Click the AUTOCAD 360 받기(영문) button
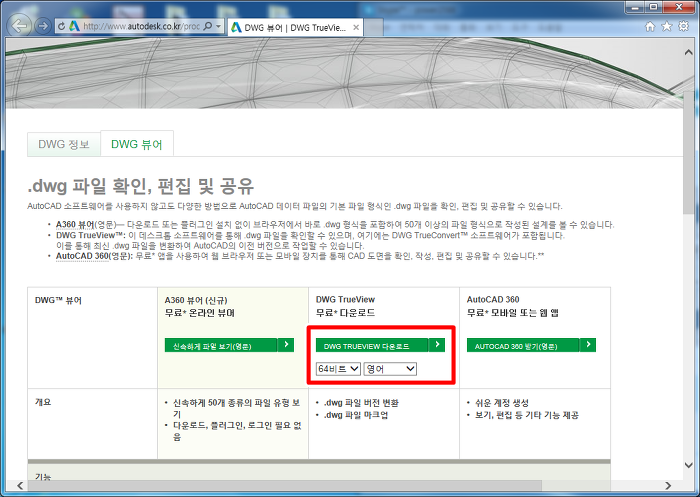The width and height of the screenshot is (700, 497). [523, 346]
